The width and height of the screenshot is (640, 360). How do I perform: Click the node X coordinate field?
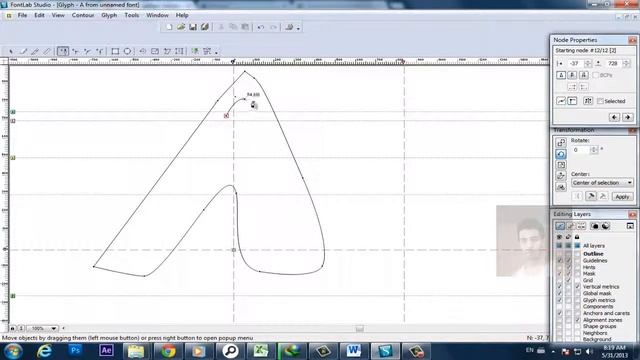point(576,63)
